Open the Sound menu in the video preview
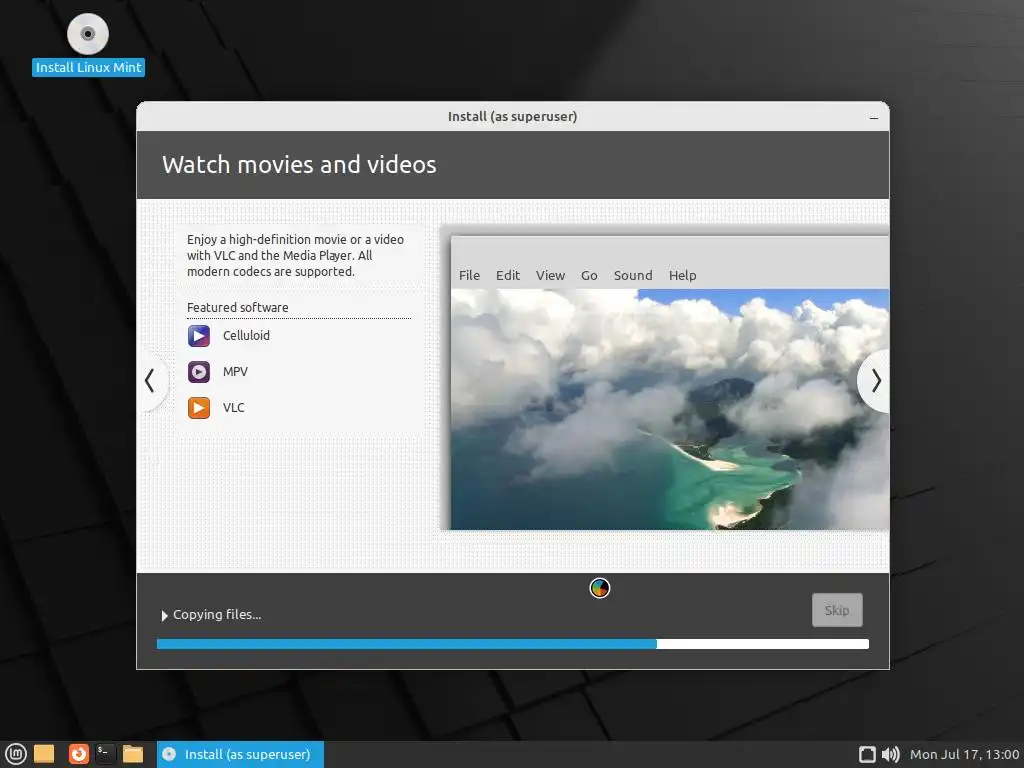Image resolution: width=1024 pixels, height=768 pixels. (633, 276)
